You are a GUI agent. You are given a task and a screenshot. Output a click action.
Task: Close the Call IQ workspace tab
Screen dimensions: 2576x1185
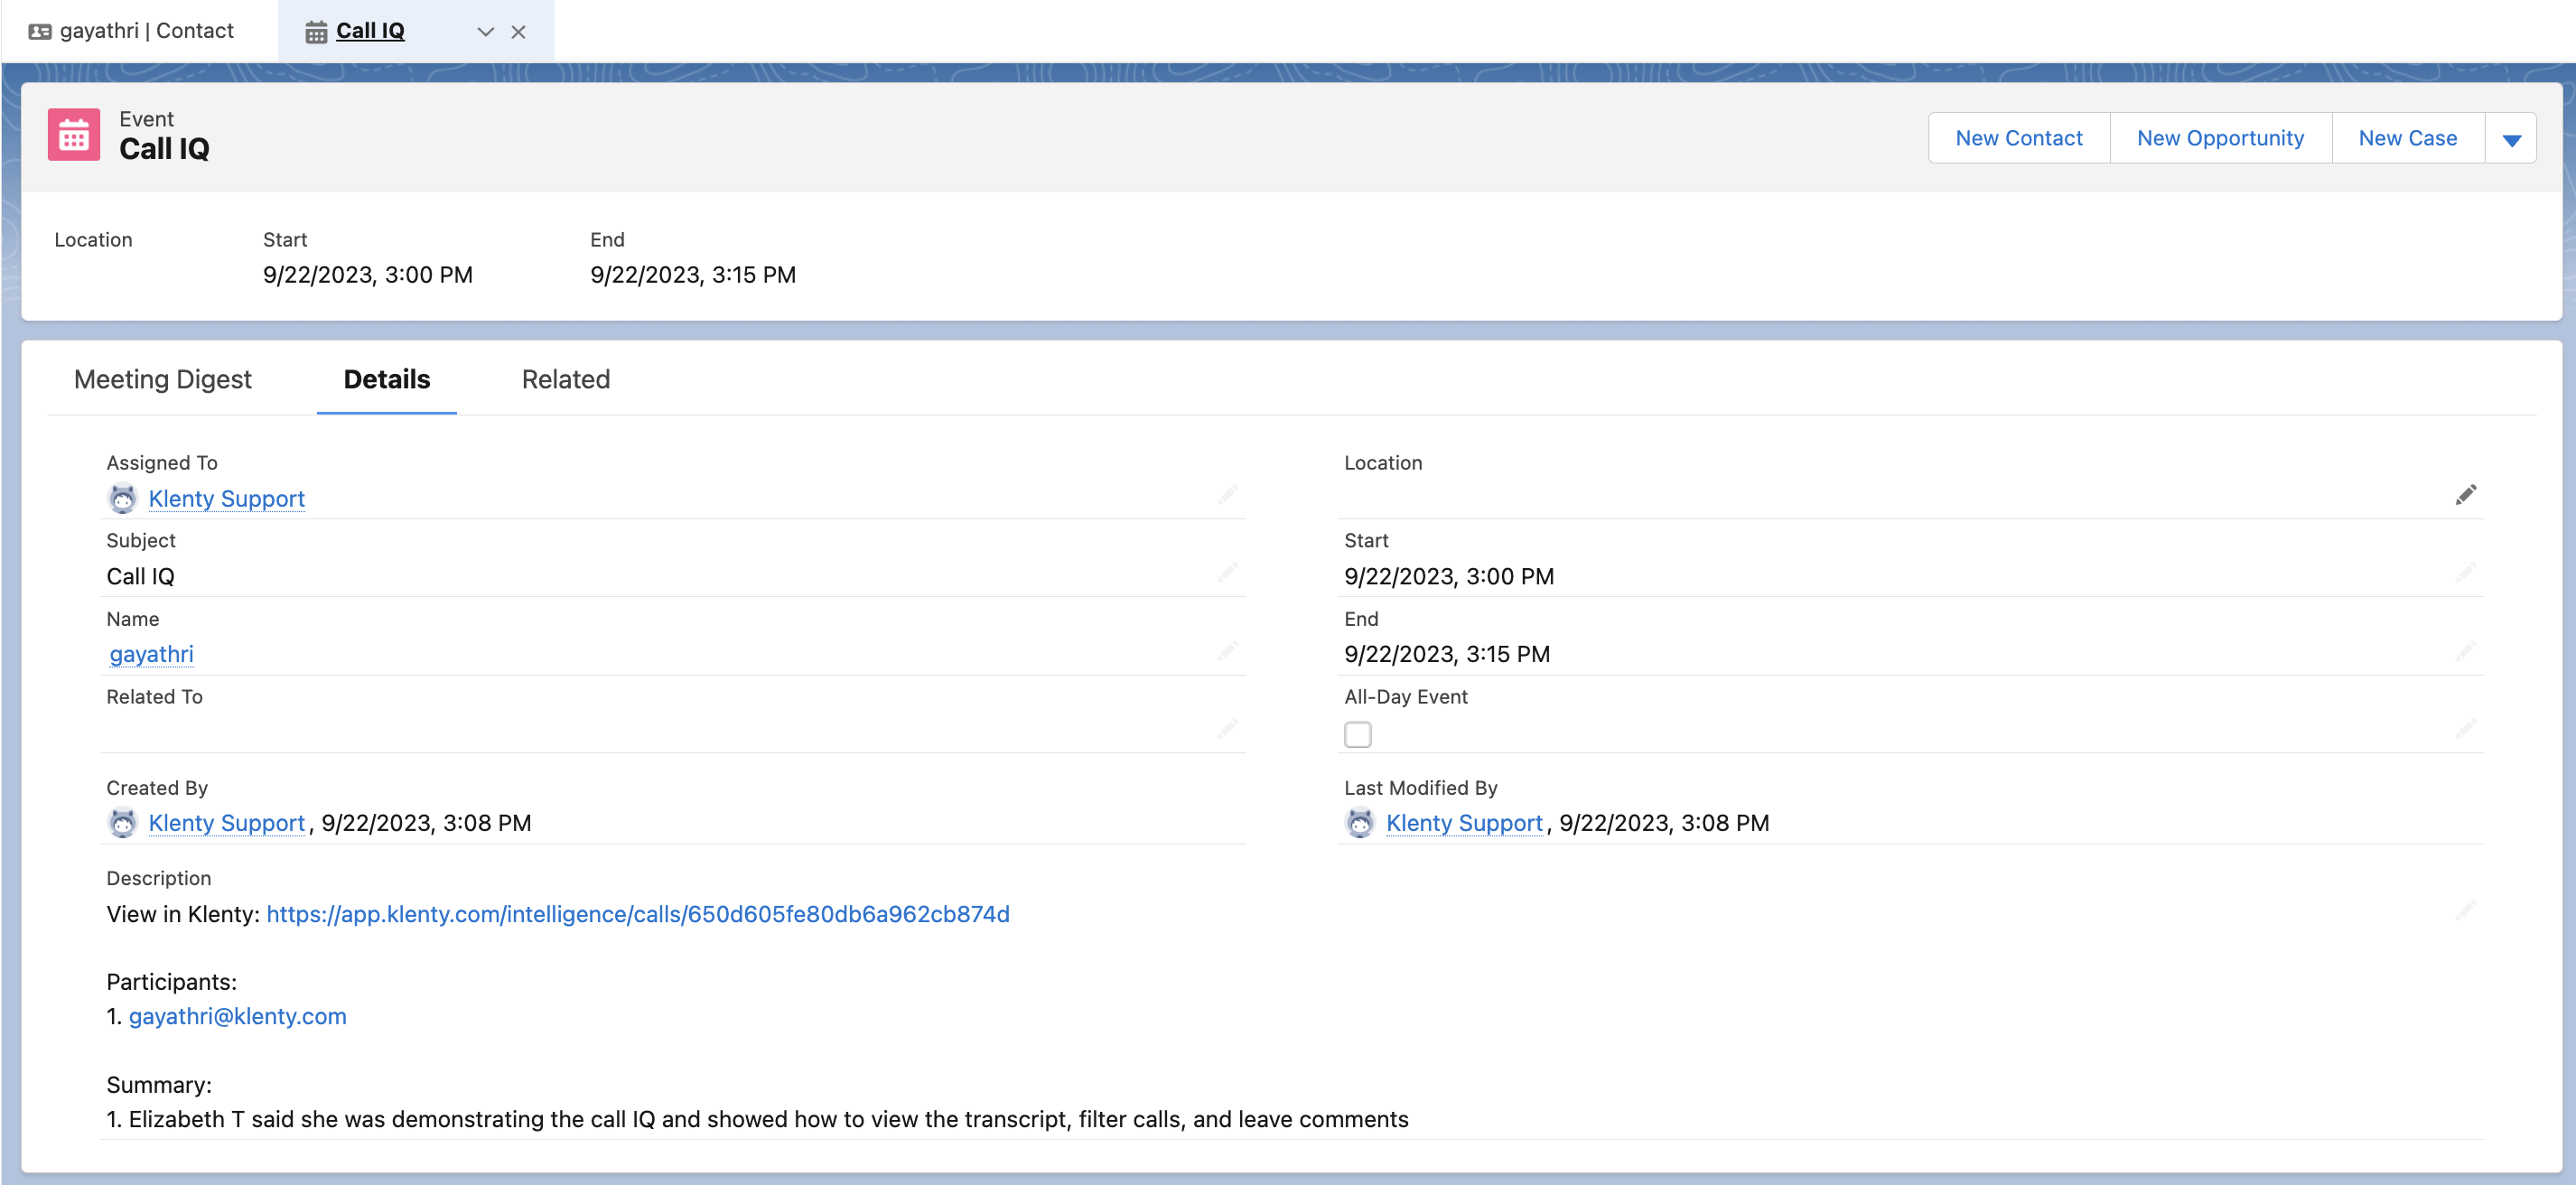(518, 32)
